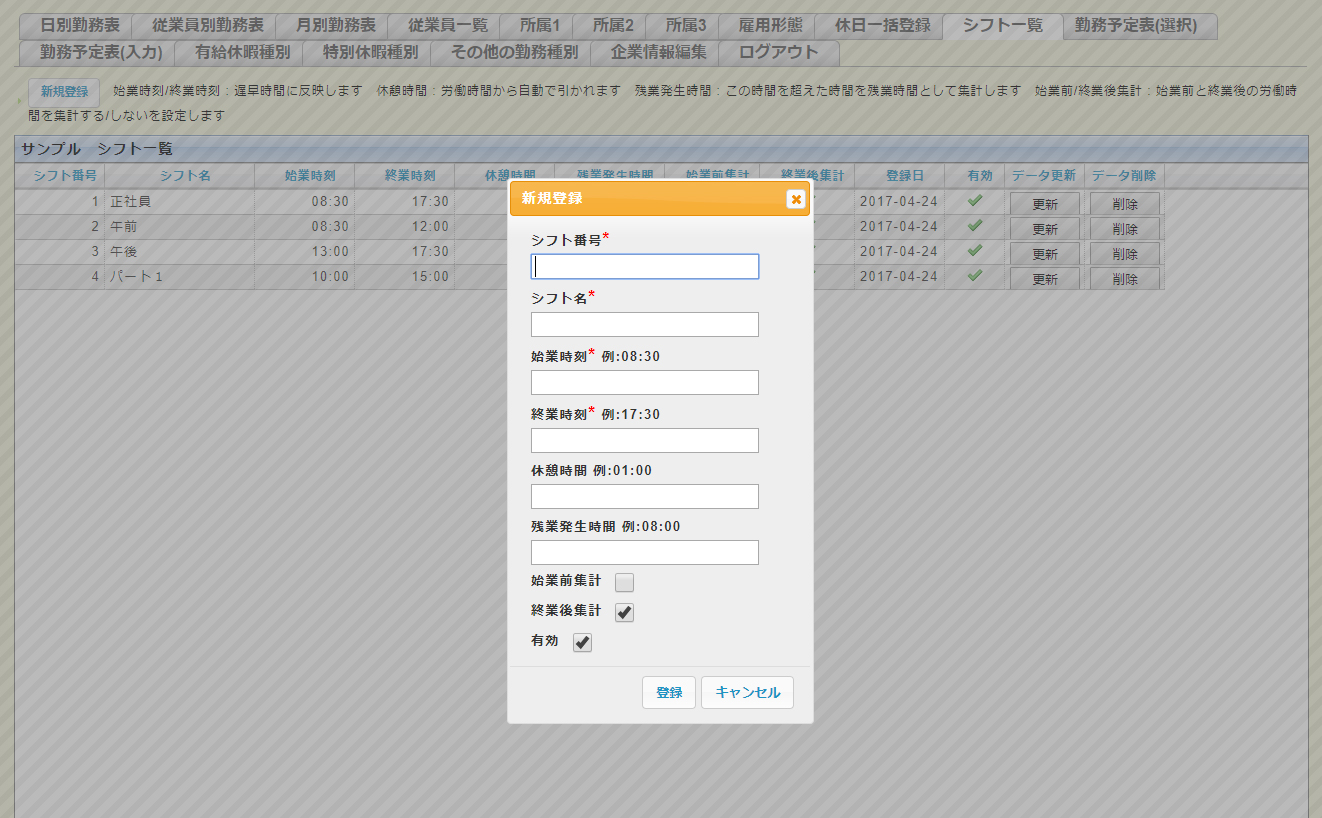Image resolution: width=1322 pixels, height=818 pixels.
Task: Click green checkmark in パート１ row
Action: click(x=974, y=276)
